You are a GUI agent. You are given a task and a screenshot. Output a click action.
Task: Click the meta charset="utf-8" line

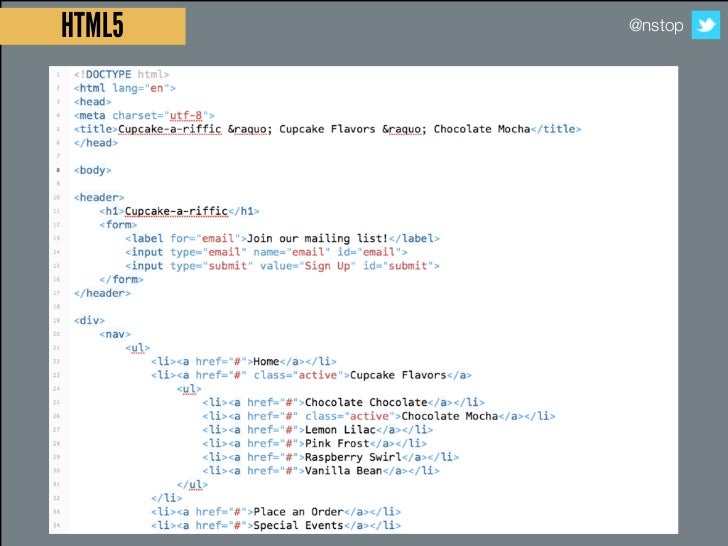pos(144,116)
